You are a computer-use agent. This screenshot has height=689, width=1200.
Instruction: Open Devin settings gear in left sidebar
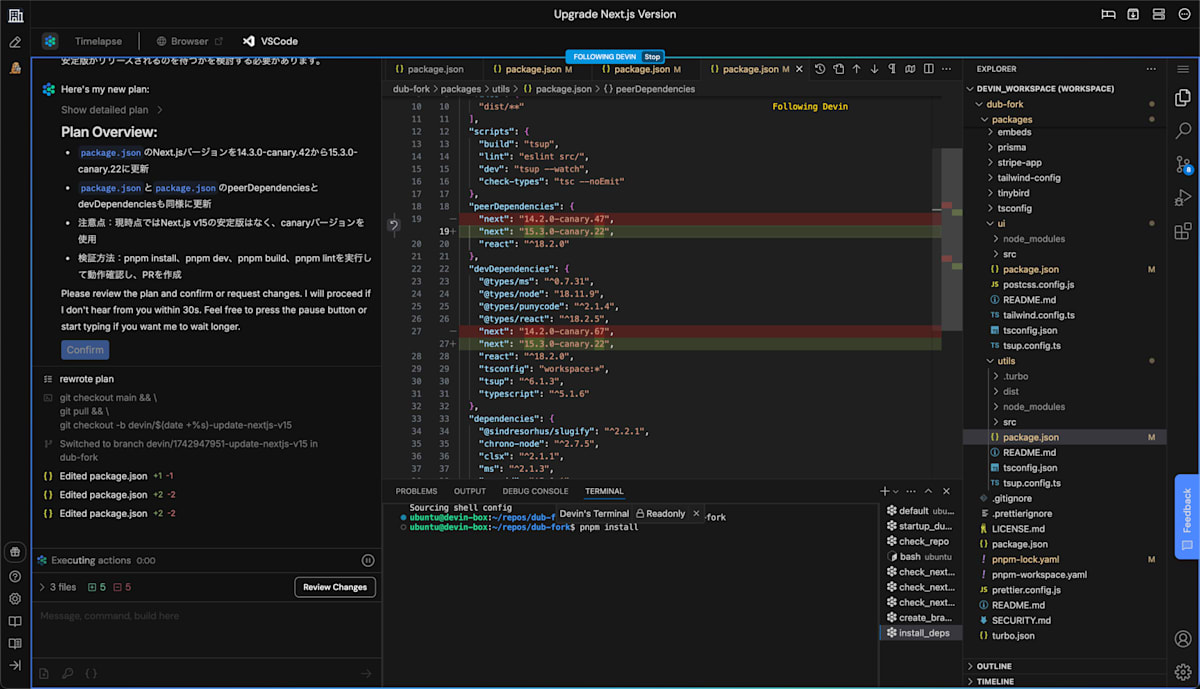[x=15, y=599]
